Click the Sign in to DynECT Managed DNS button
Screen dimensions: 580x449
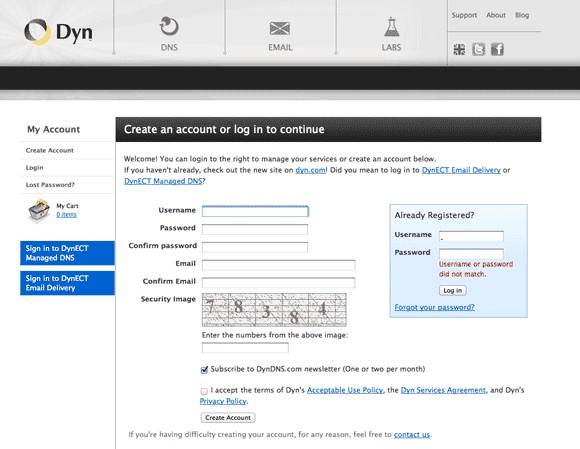tap(67, 253)
